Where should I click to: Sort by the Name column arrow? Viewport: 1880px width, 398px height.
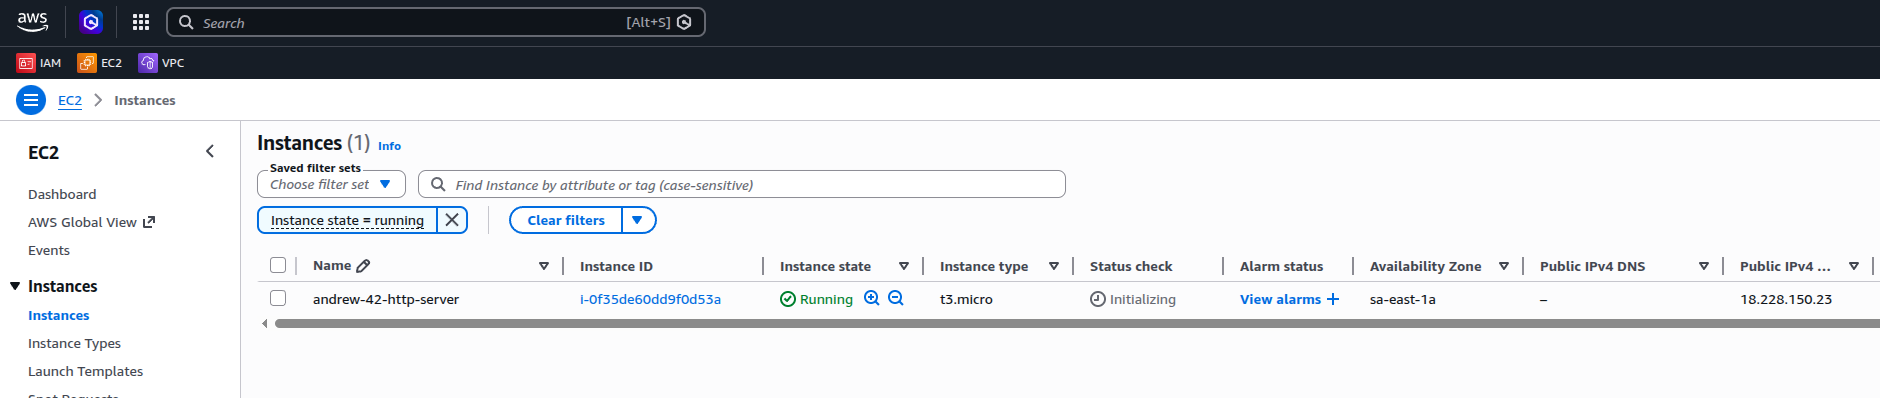tap(544, 266)
